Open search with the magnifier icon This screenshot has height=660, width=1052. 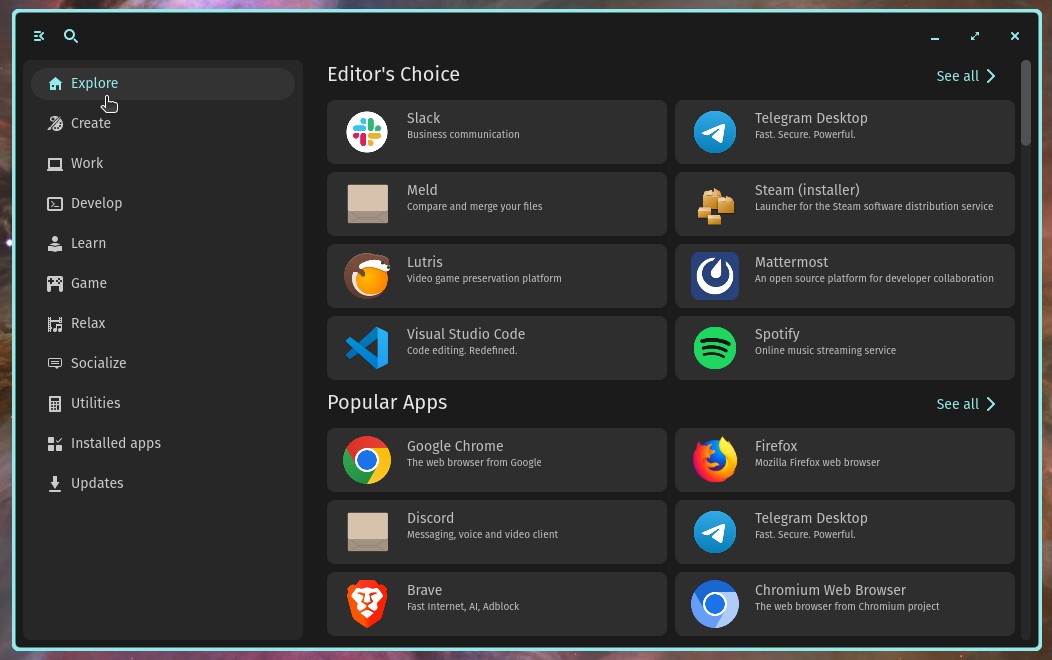click(70, 36)
